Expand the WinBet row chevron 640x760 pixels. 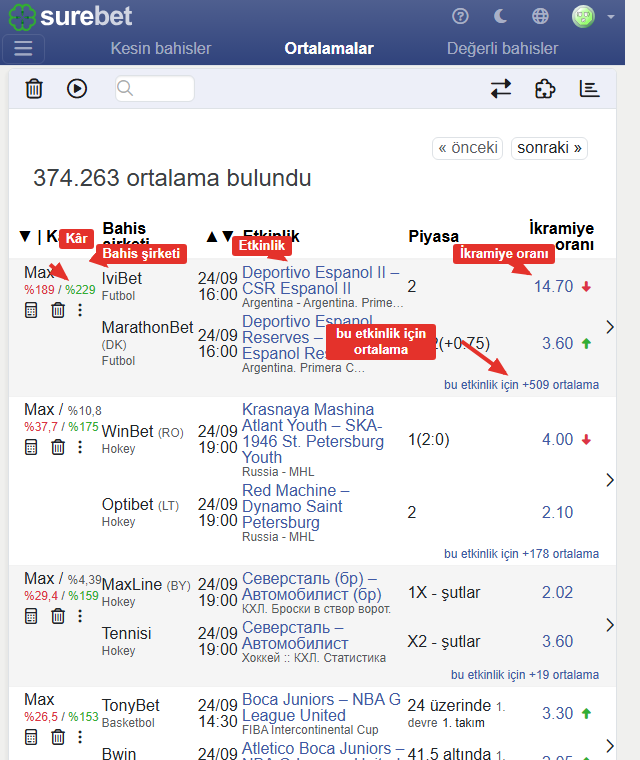coord(610,480)
